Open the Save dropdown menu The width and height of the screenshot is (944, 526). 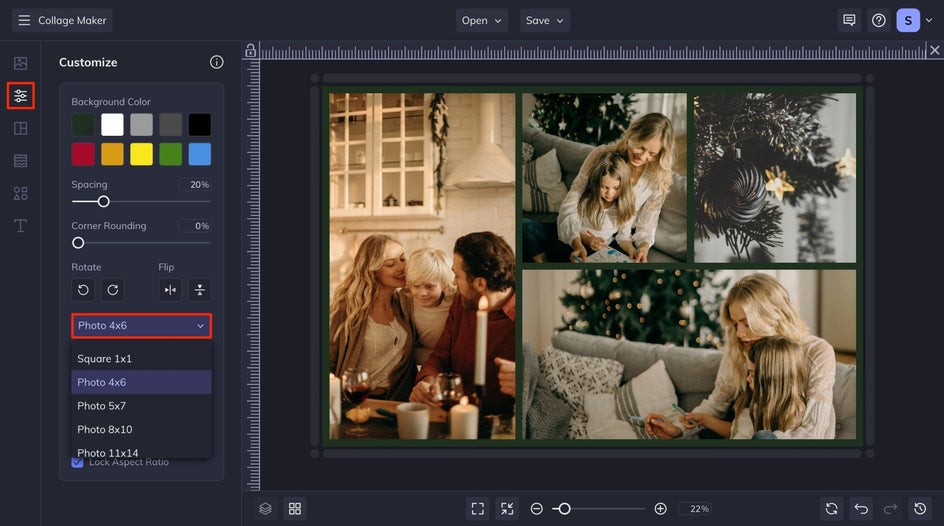pyautogui.click(x=545, y=20)
